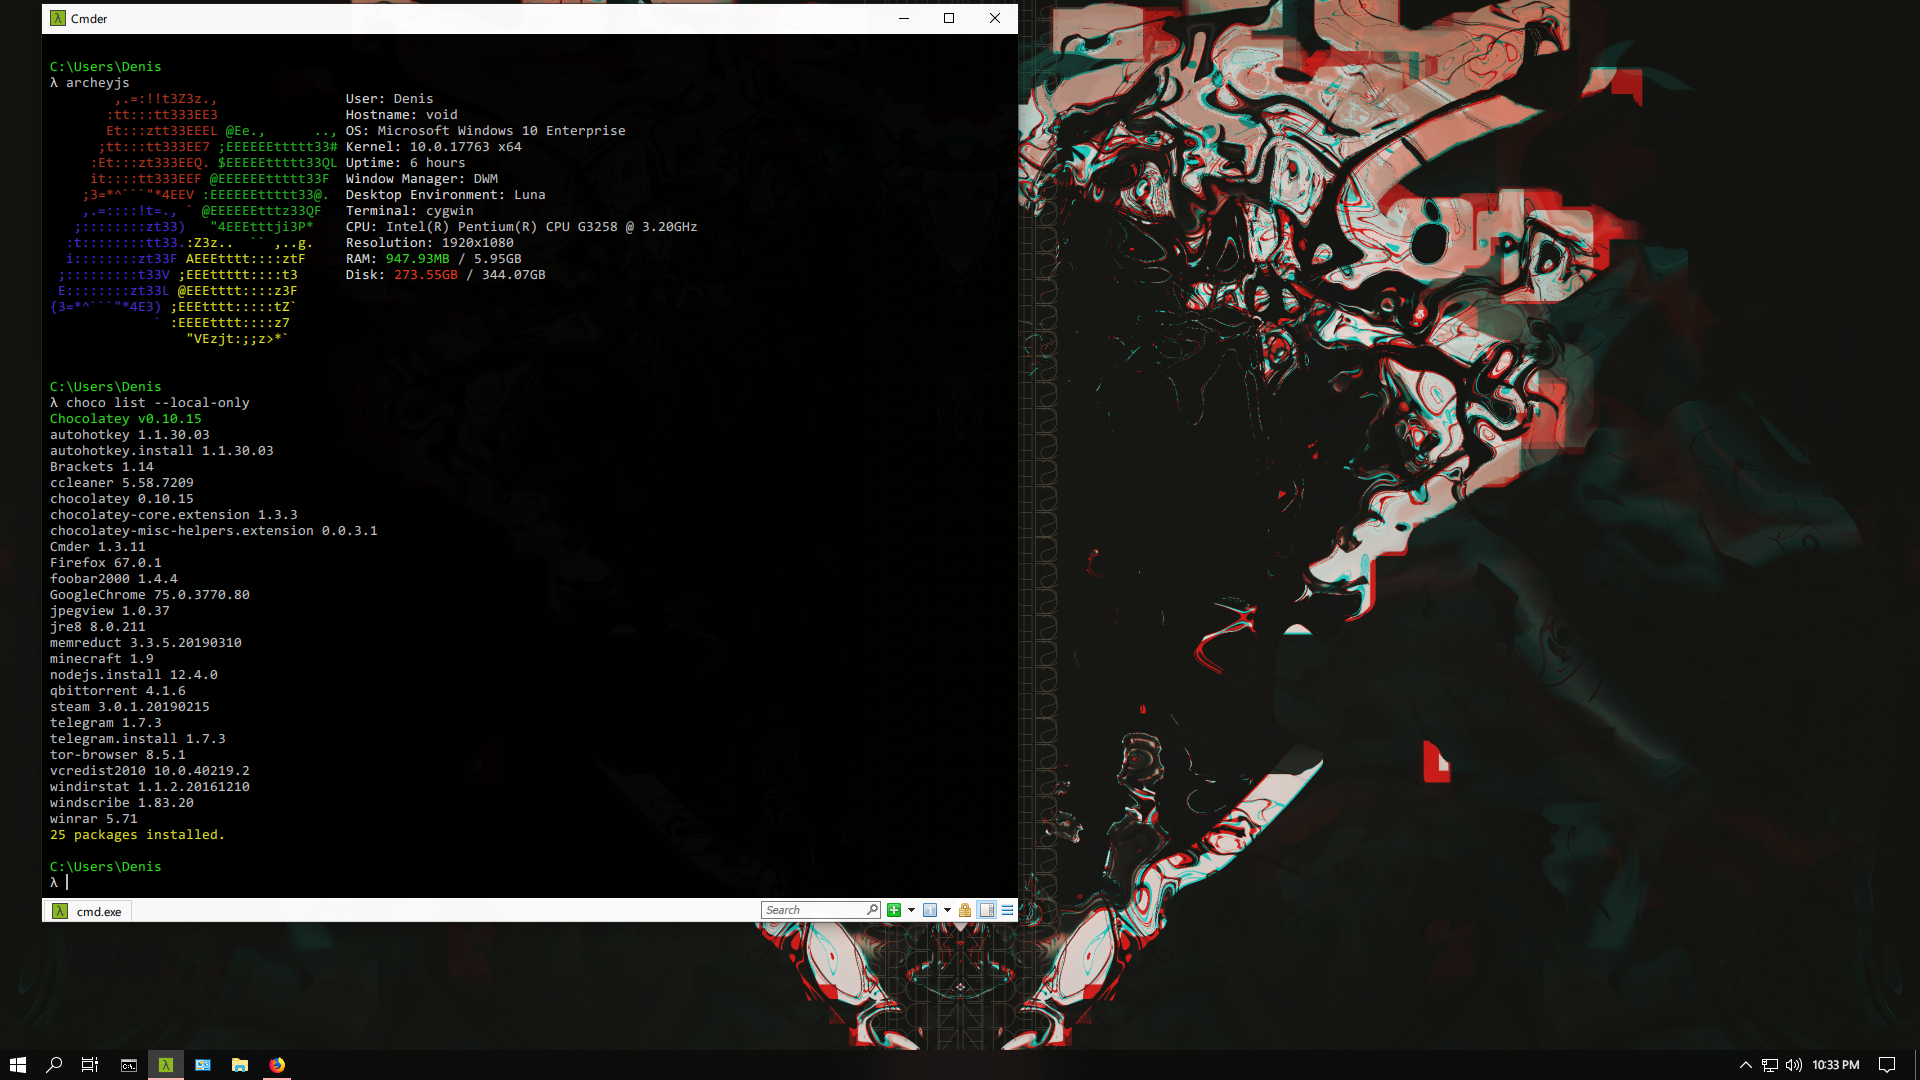
Task: Open Windows taskbar search
Action: click(54, 1065)
